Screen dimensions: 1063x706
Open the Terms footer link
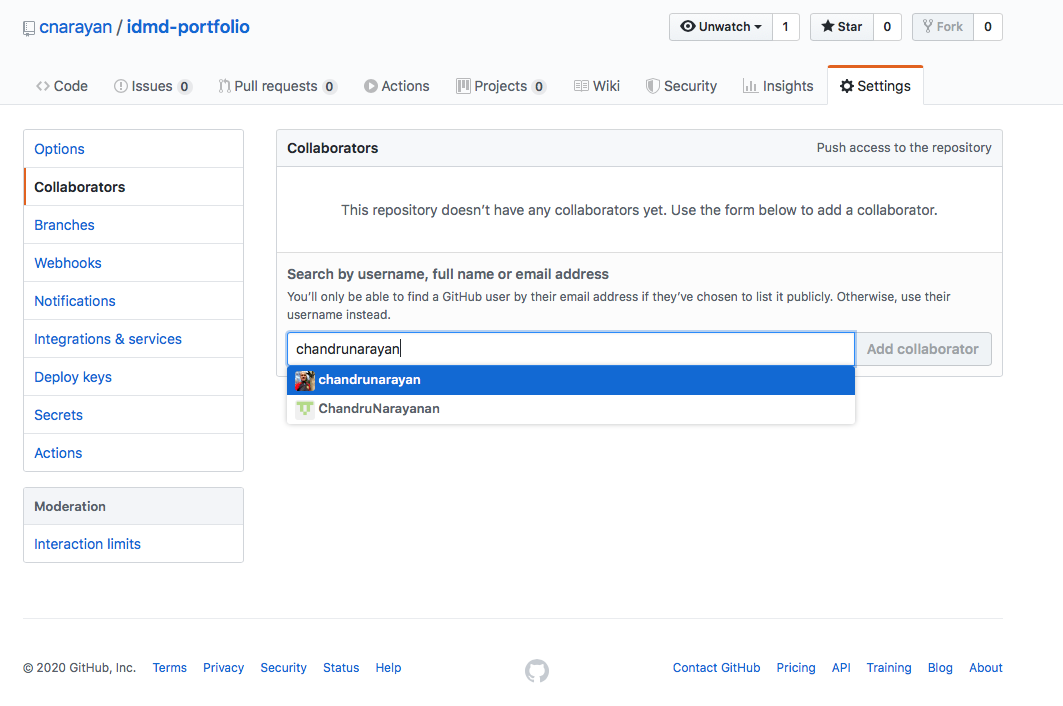click(169, 668)
